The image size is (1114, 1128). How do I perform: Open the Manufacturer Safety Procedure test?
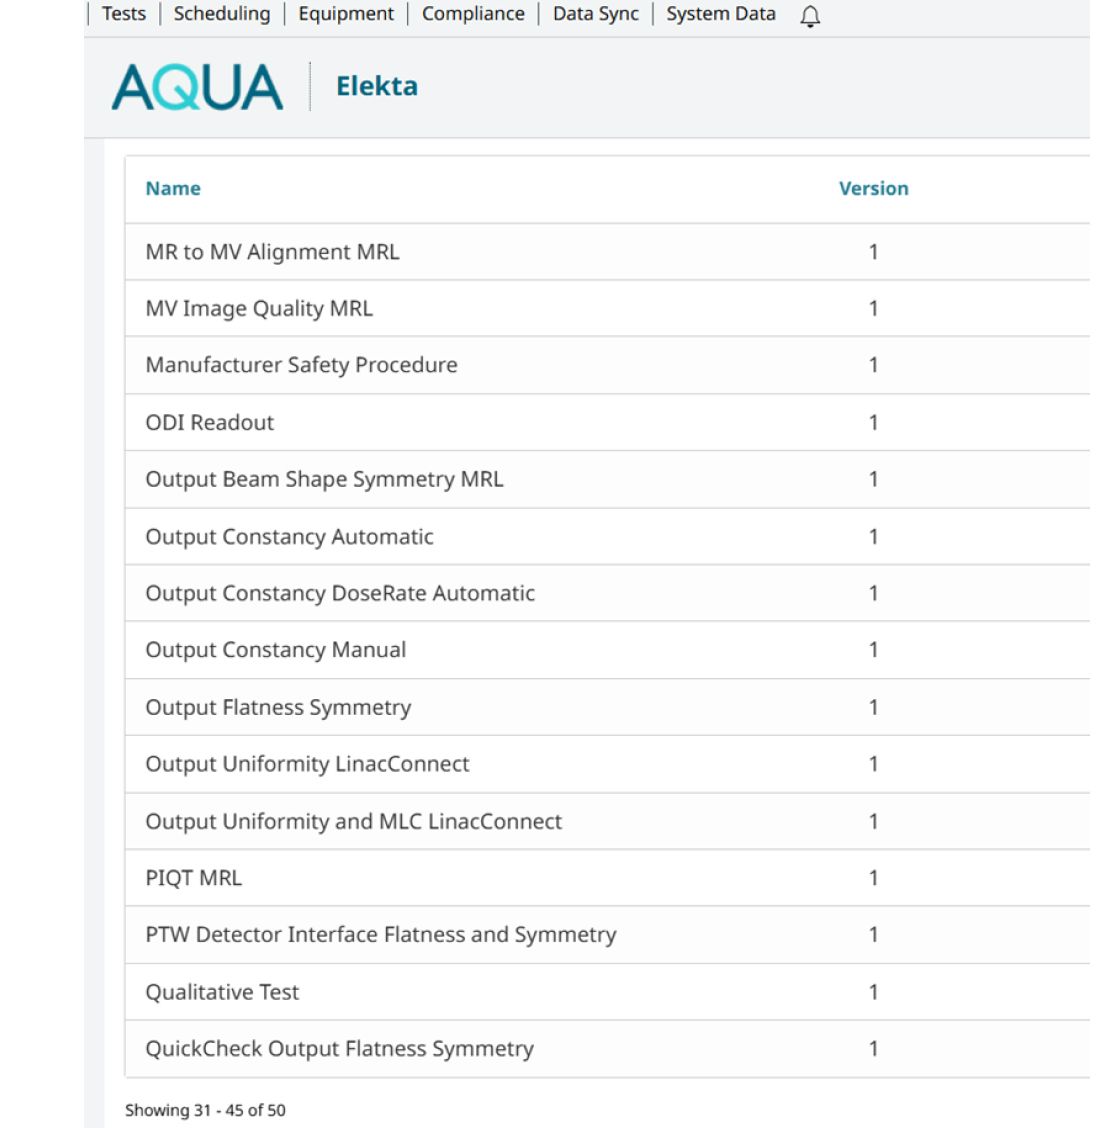(x=302, y=365)
